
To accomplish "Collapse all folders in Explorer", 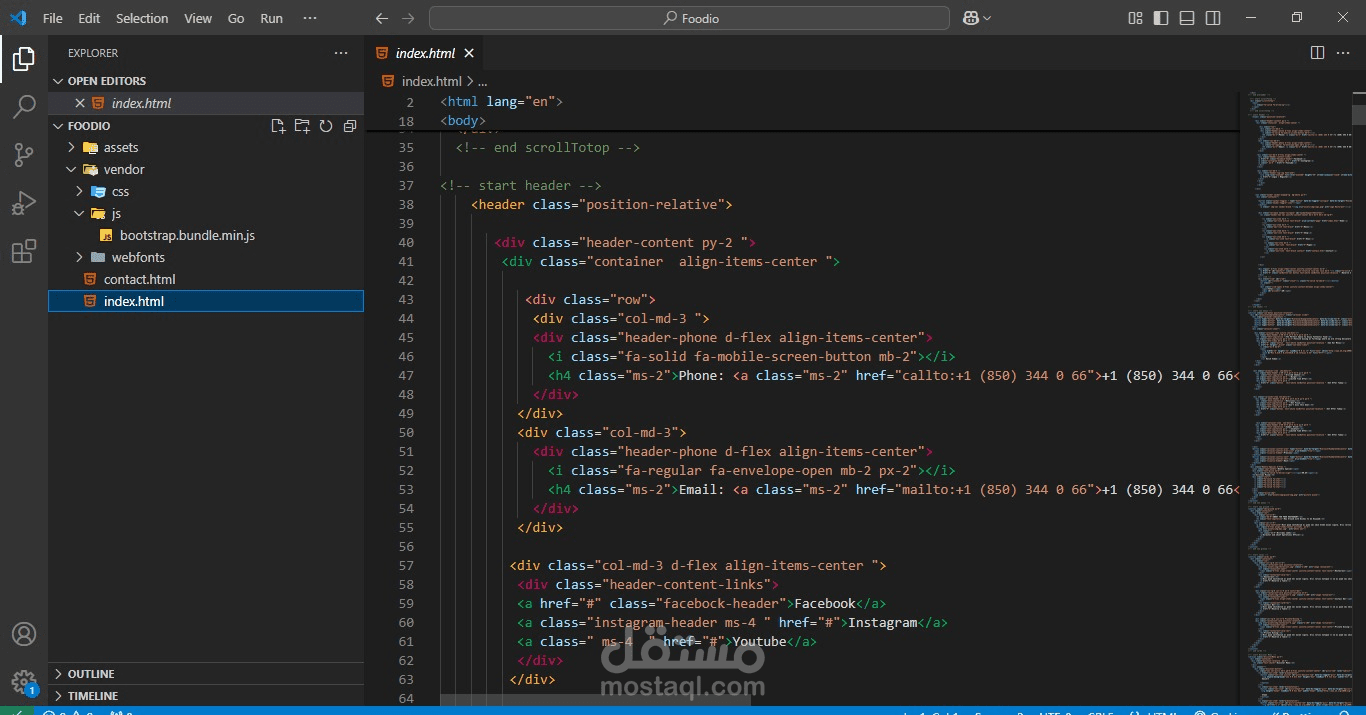I will coord(350,126).
